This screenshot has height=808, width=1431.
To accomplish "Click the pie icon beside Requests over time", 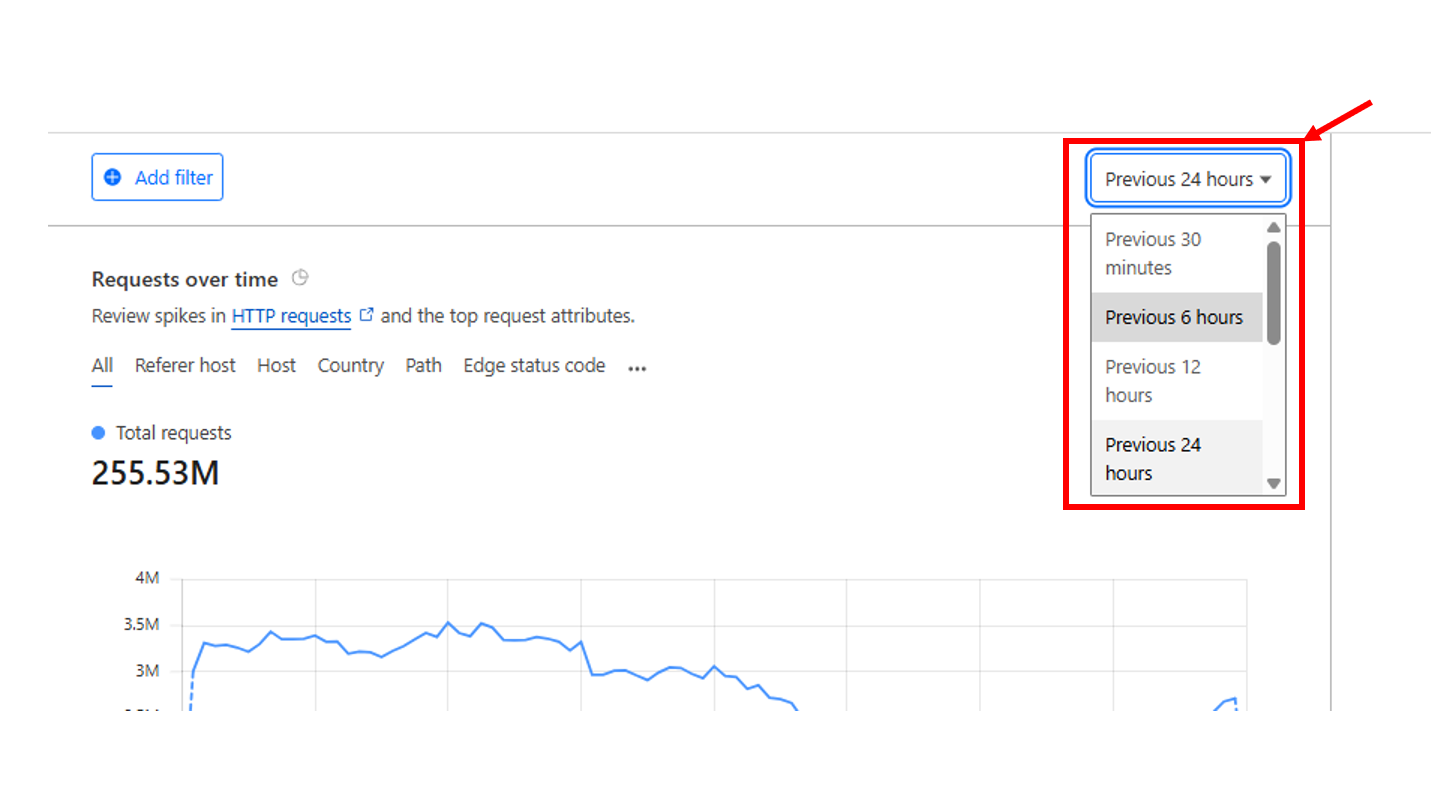I will (x=300, y=278).
